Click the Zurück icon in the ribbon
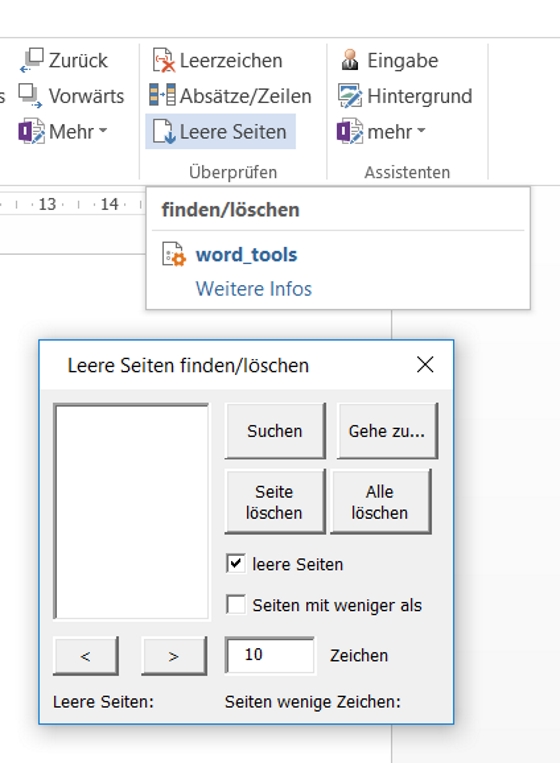This screenshot has width=560, height=763. click(x=32, y=60)
